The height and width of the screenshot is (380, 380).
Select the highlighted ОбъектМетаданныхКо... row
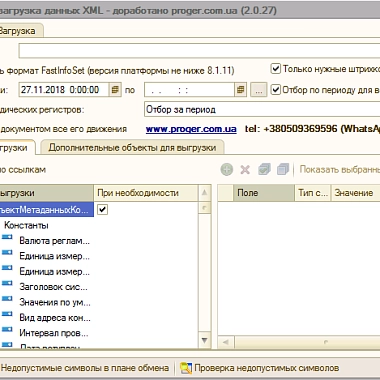tap(46, 210)
